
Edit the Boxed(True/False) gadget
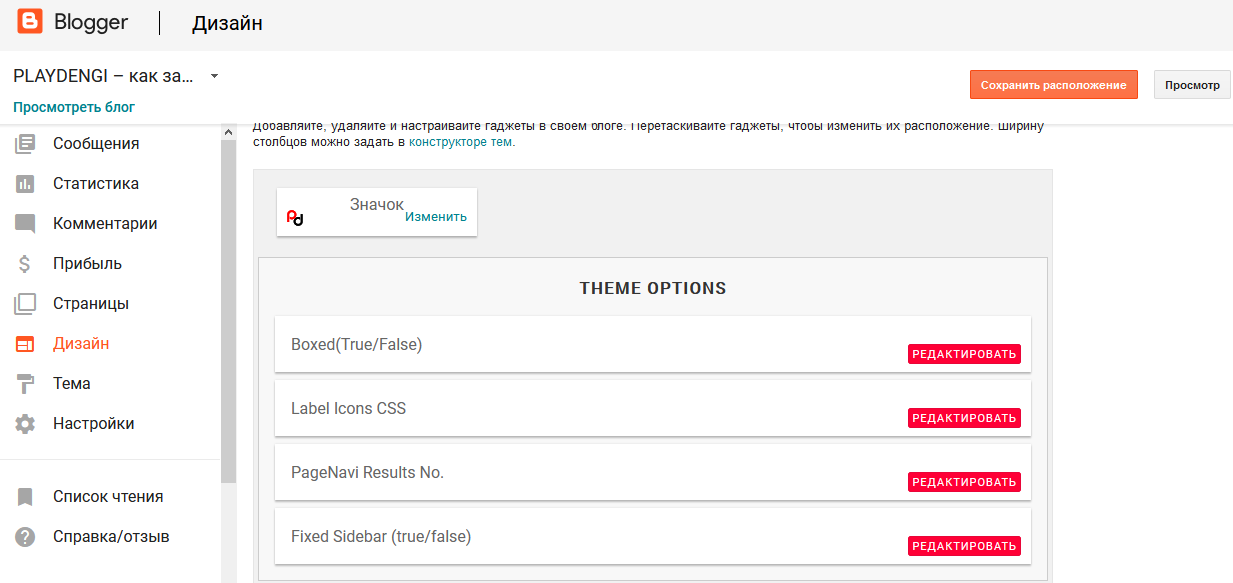[964, 354]
